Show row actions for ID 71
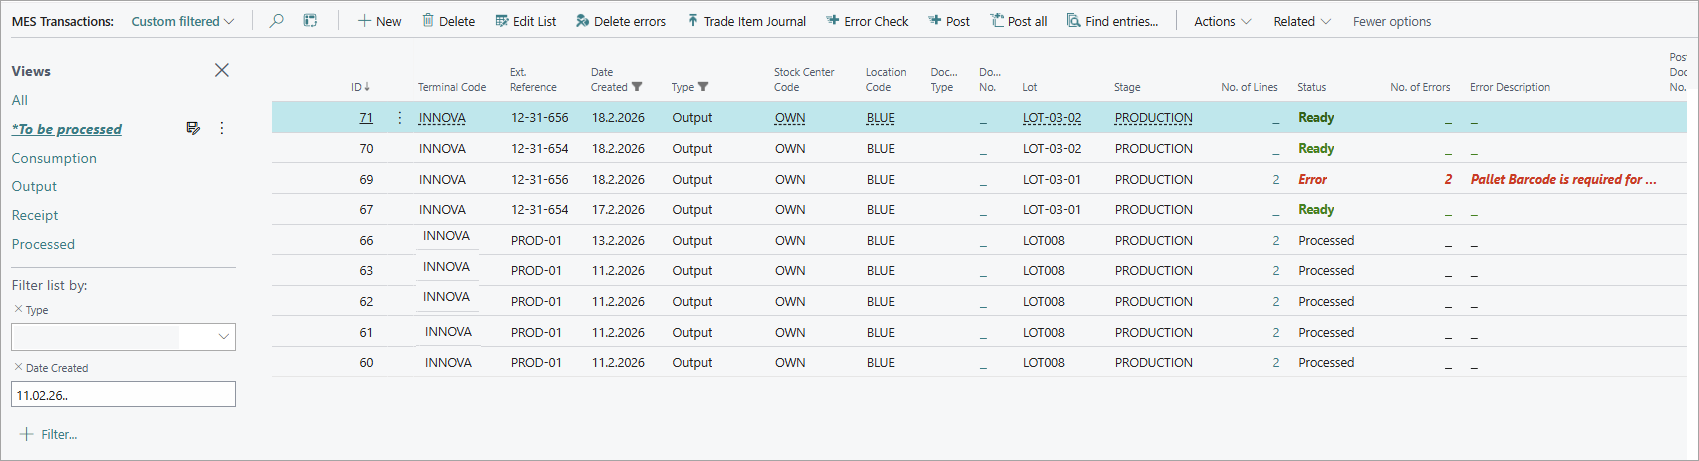The image size is (1699, 461). pos(400,118)
